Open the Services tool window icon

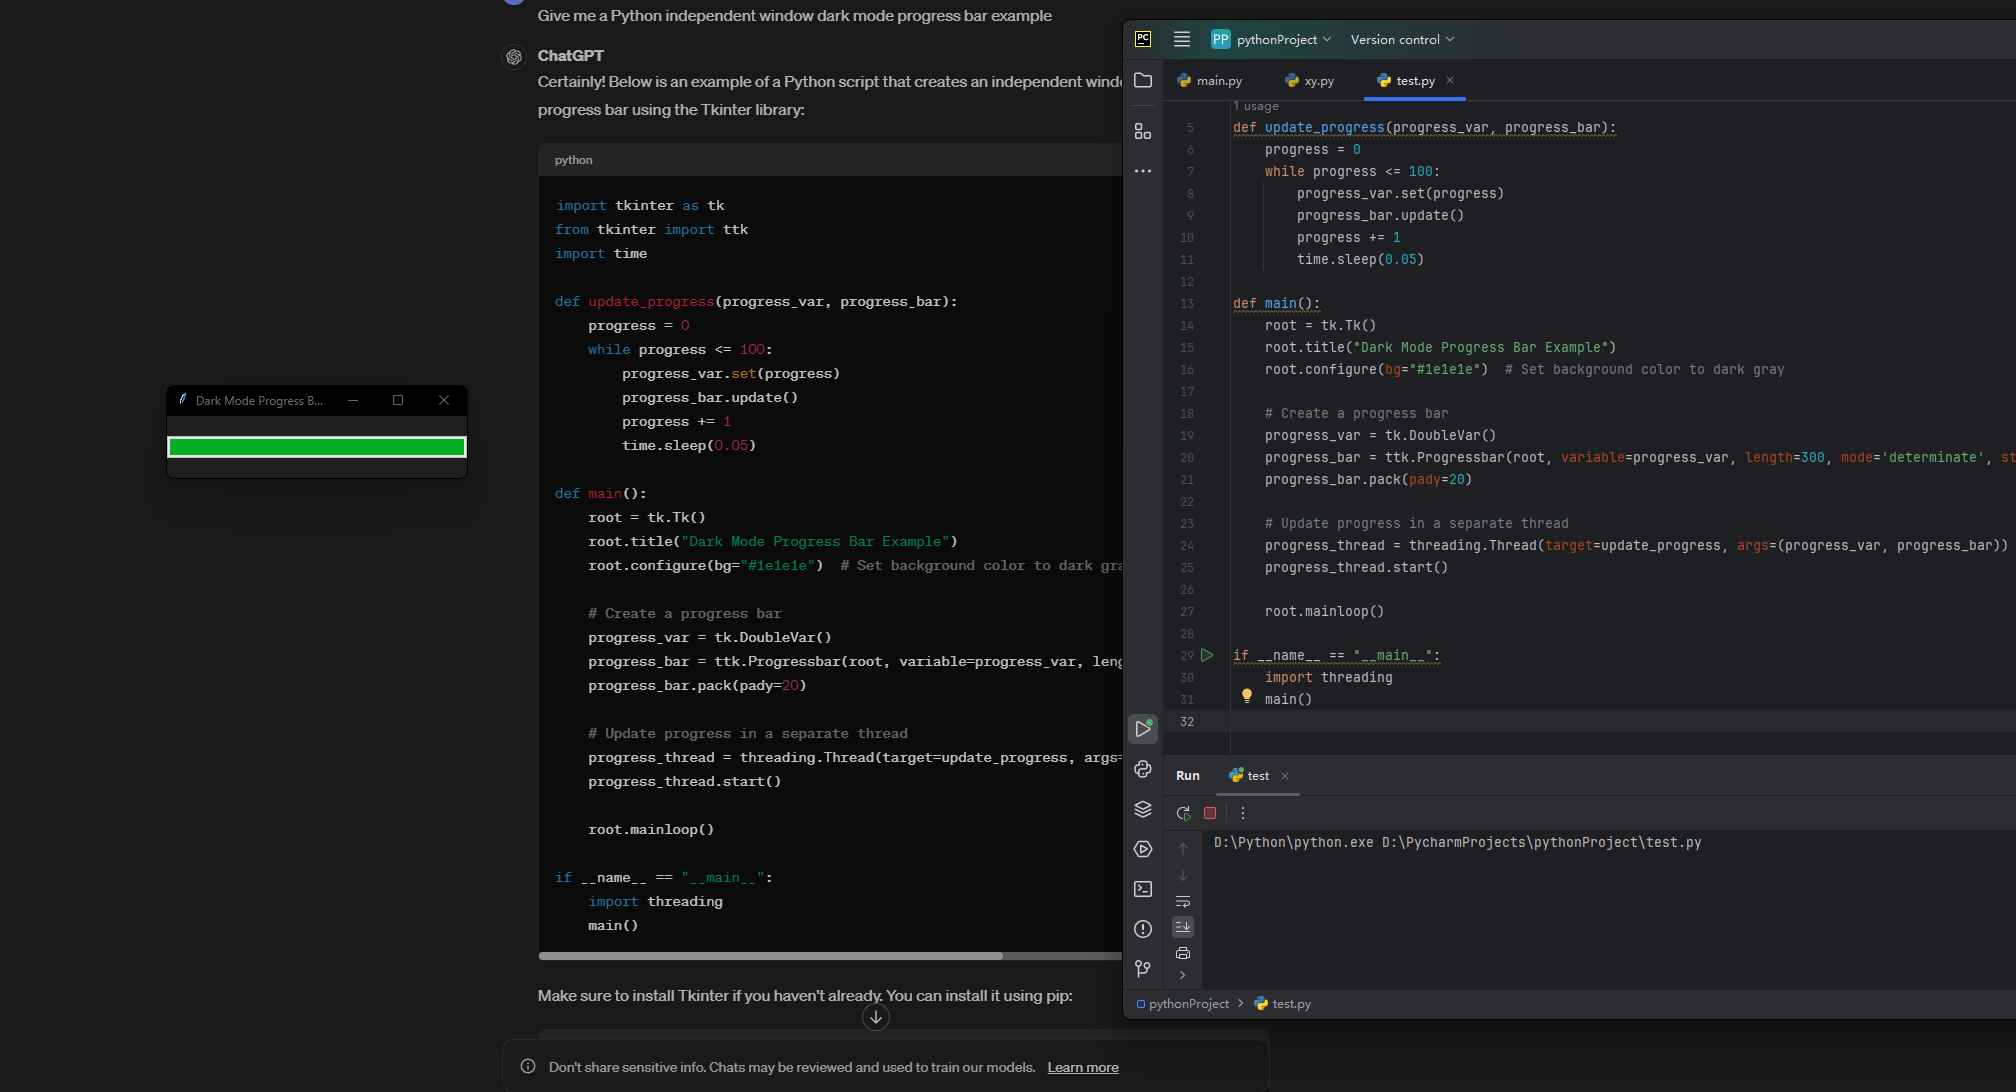(1143, 849)
